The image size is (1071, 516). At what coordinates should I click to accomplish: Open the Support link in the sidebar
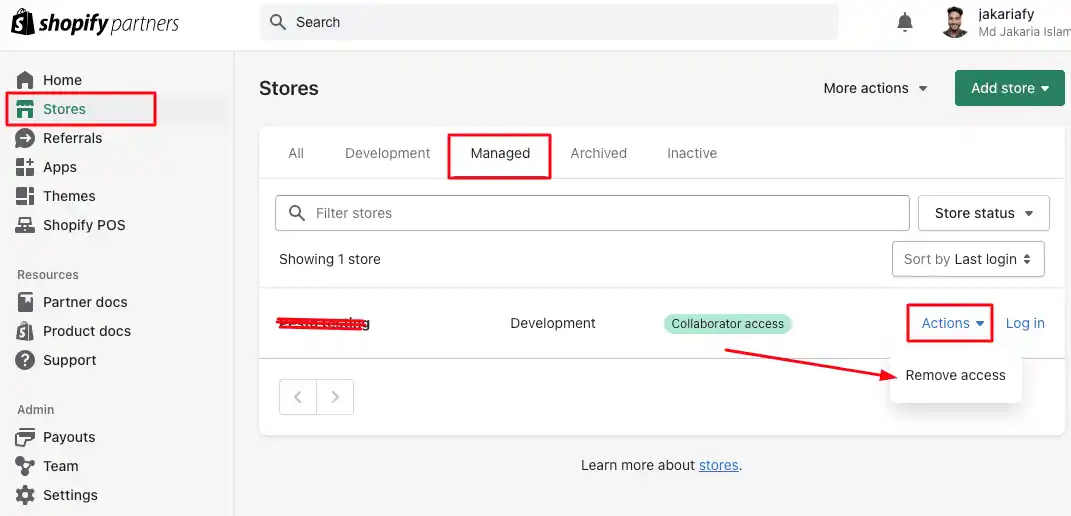(x=69, y=360)
